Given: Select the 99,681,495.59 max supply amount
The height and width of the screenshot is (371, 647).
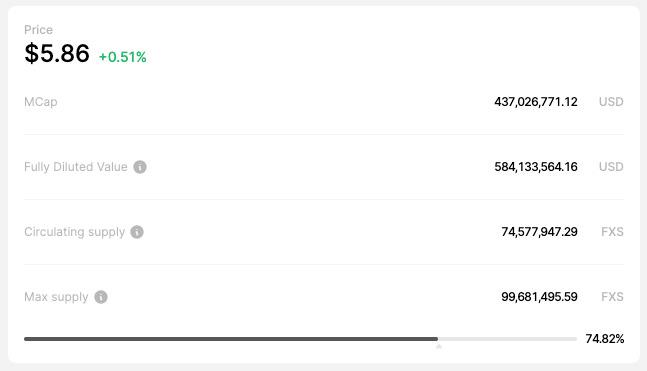Looking at the screenshot, I should tap(539, 297).
